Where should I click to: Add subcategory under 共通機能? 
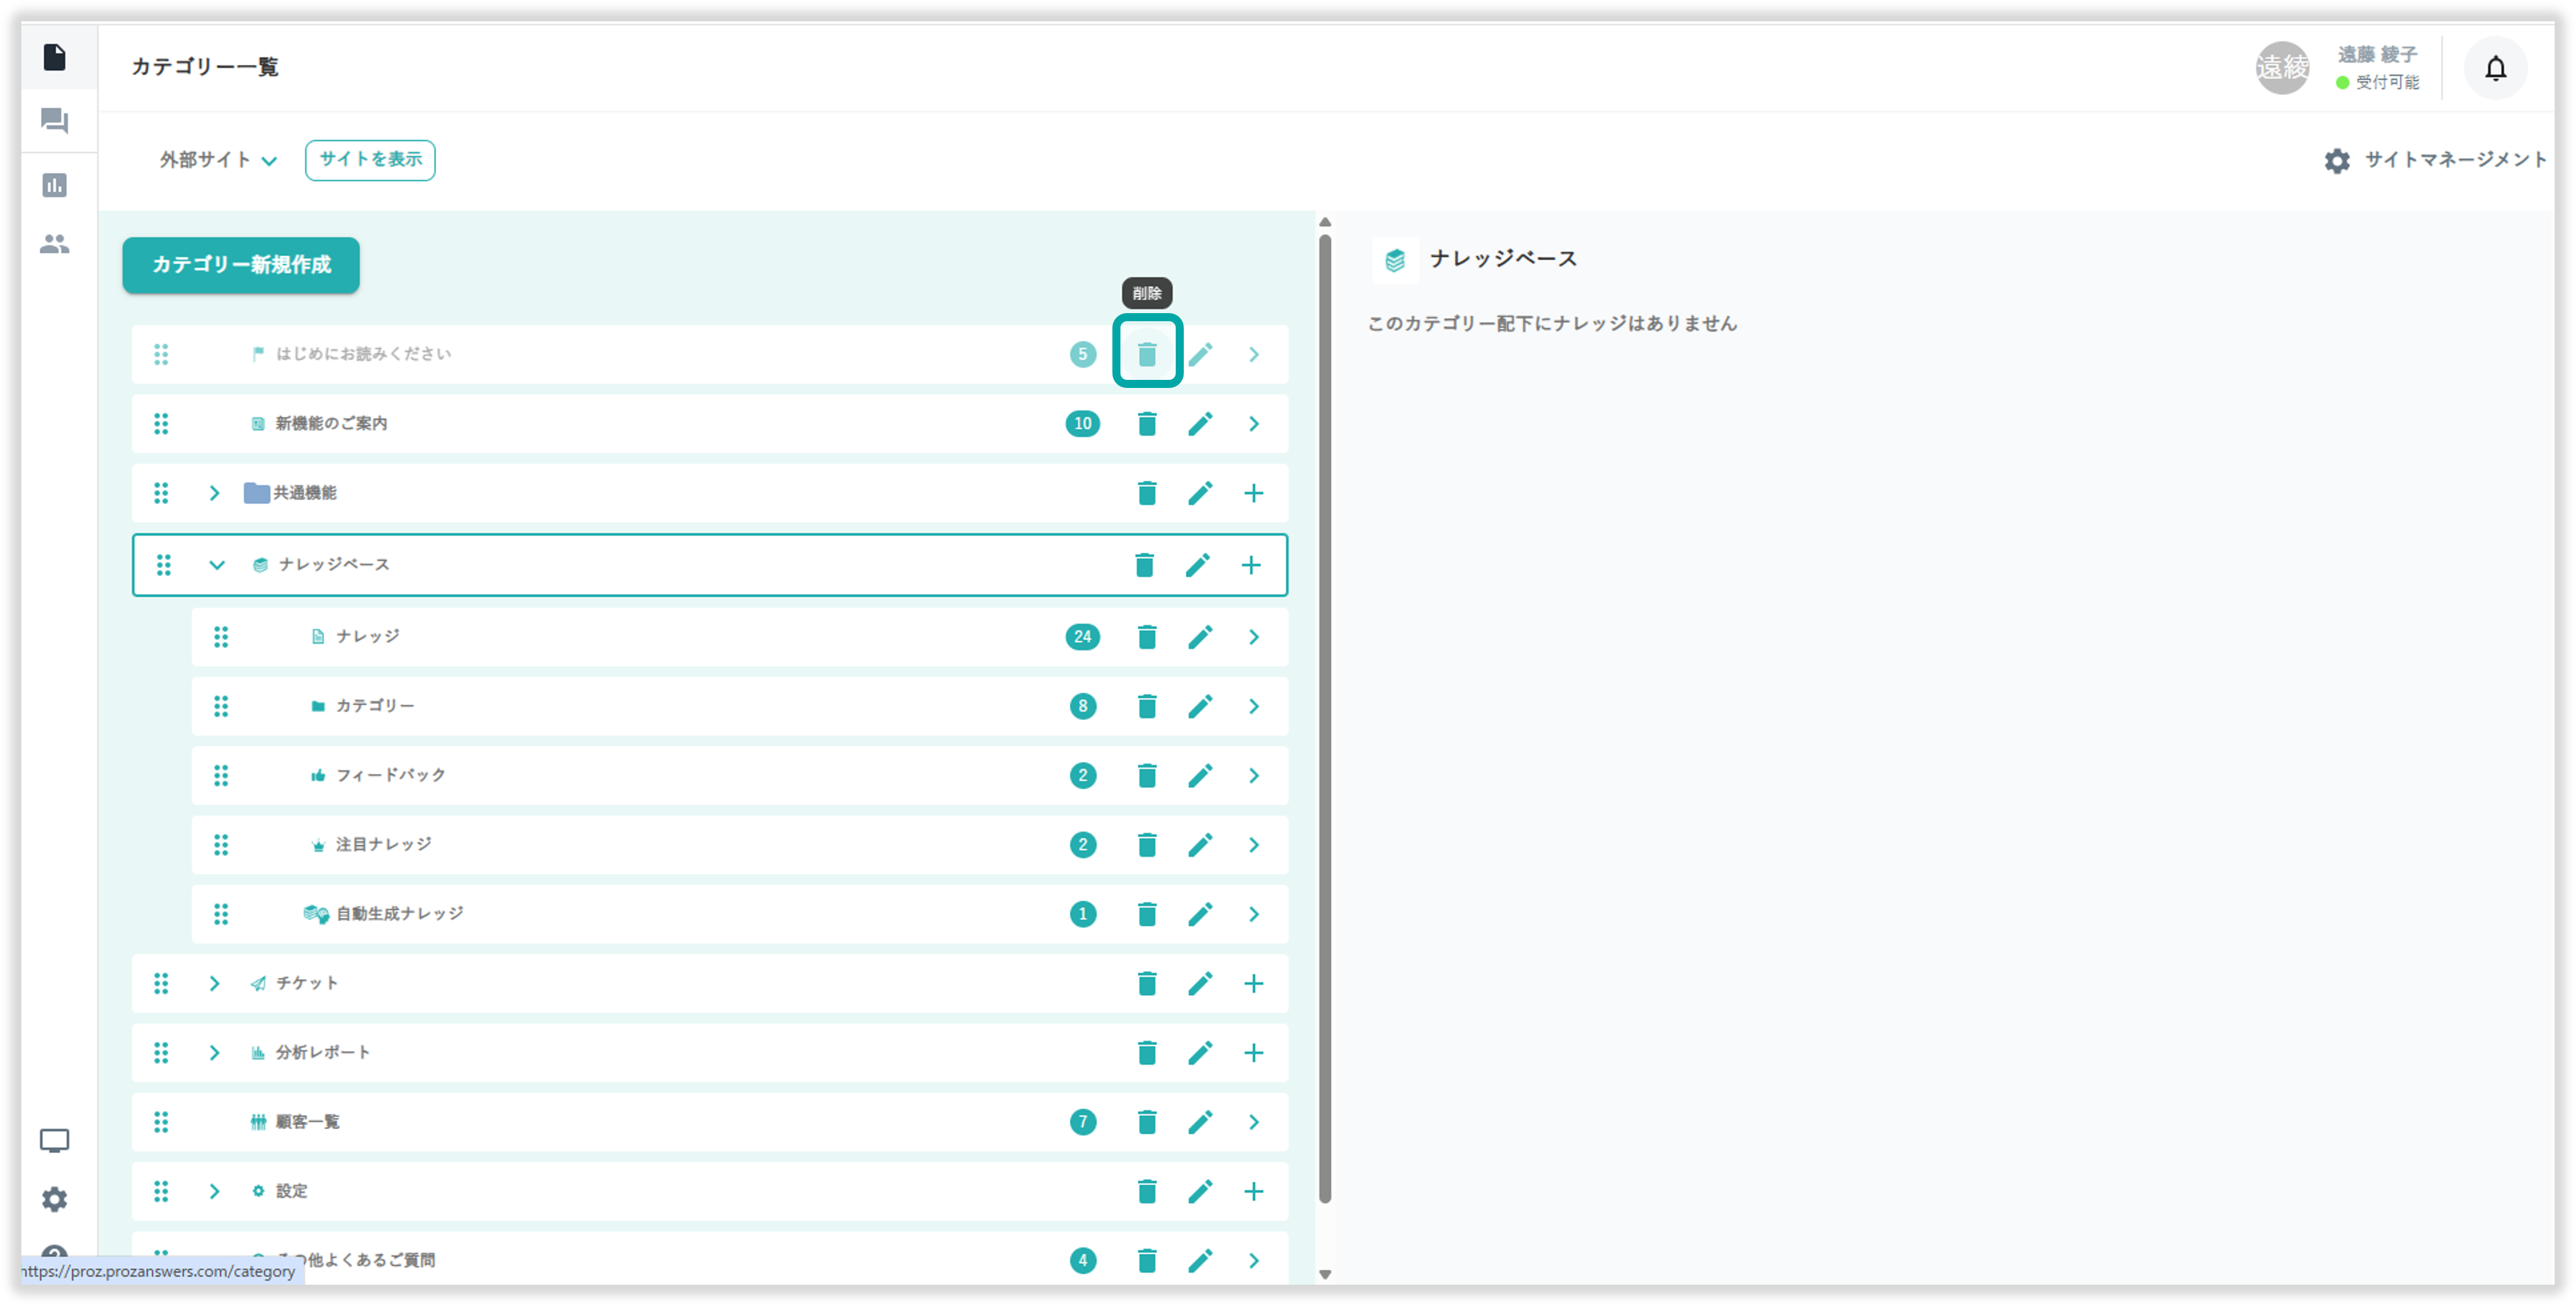point(1253,493)
